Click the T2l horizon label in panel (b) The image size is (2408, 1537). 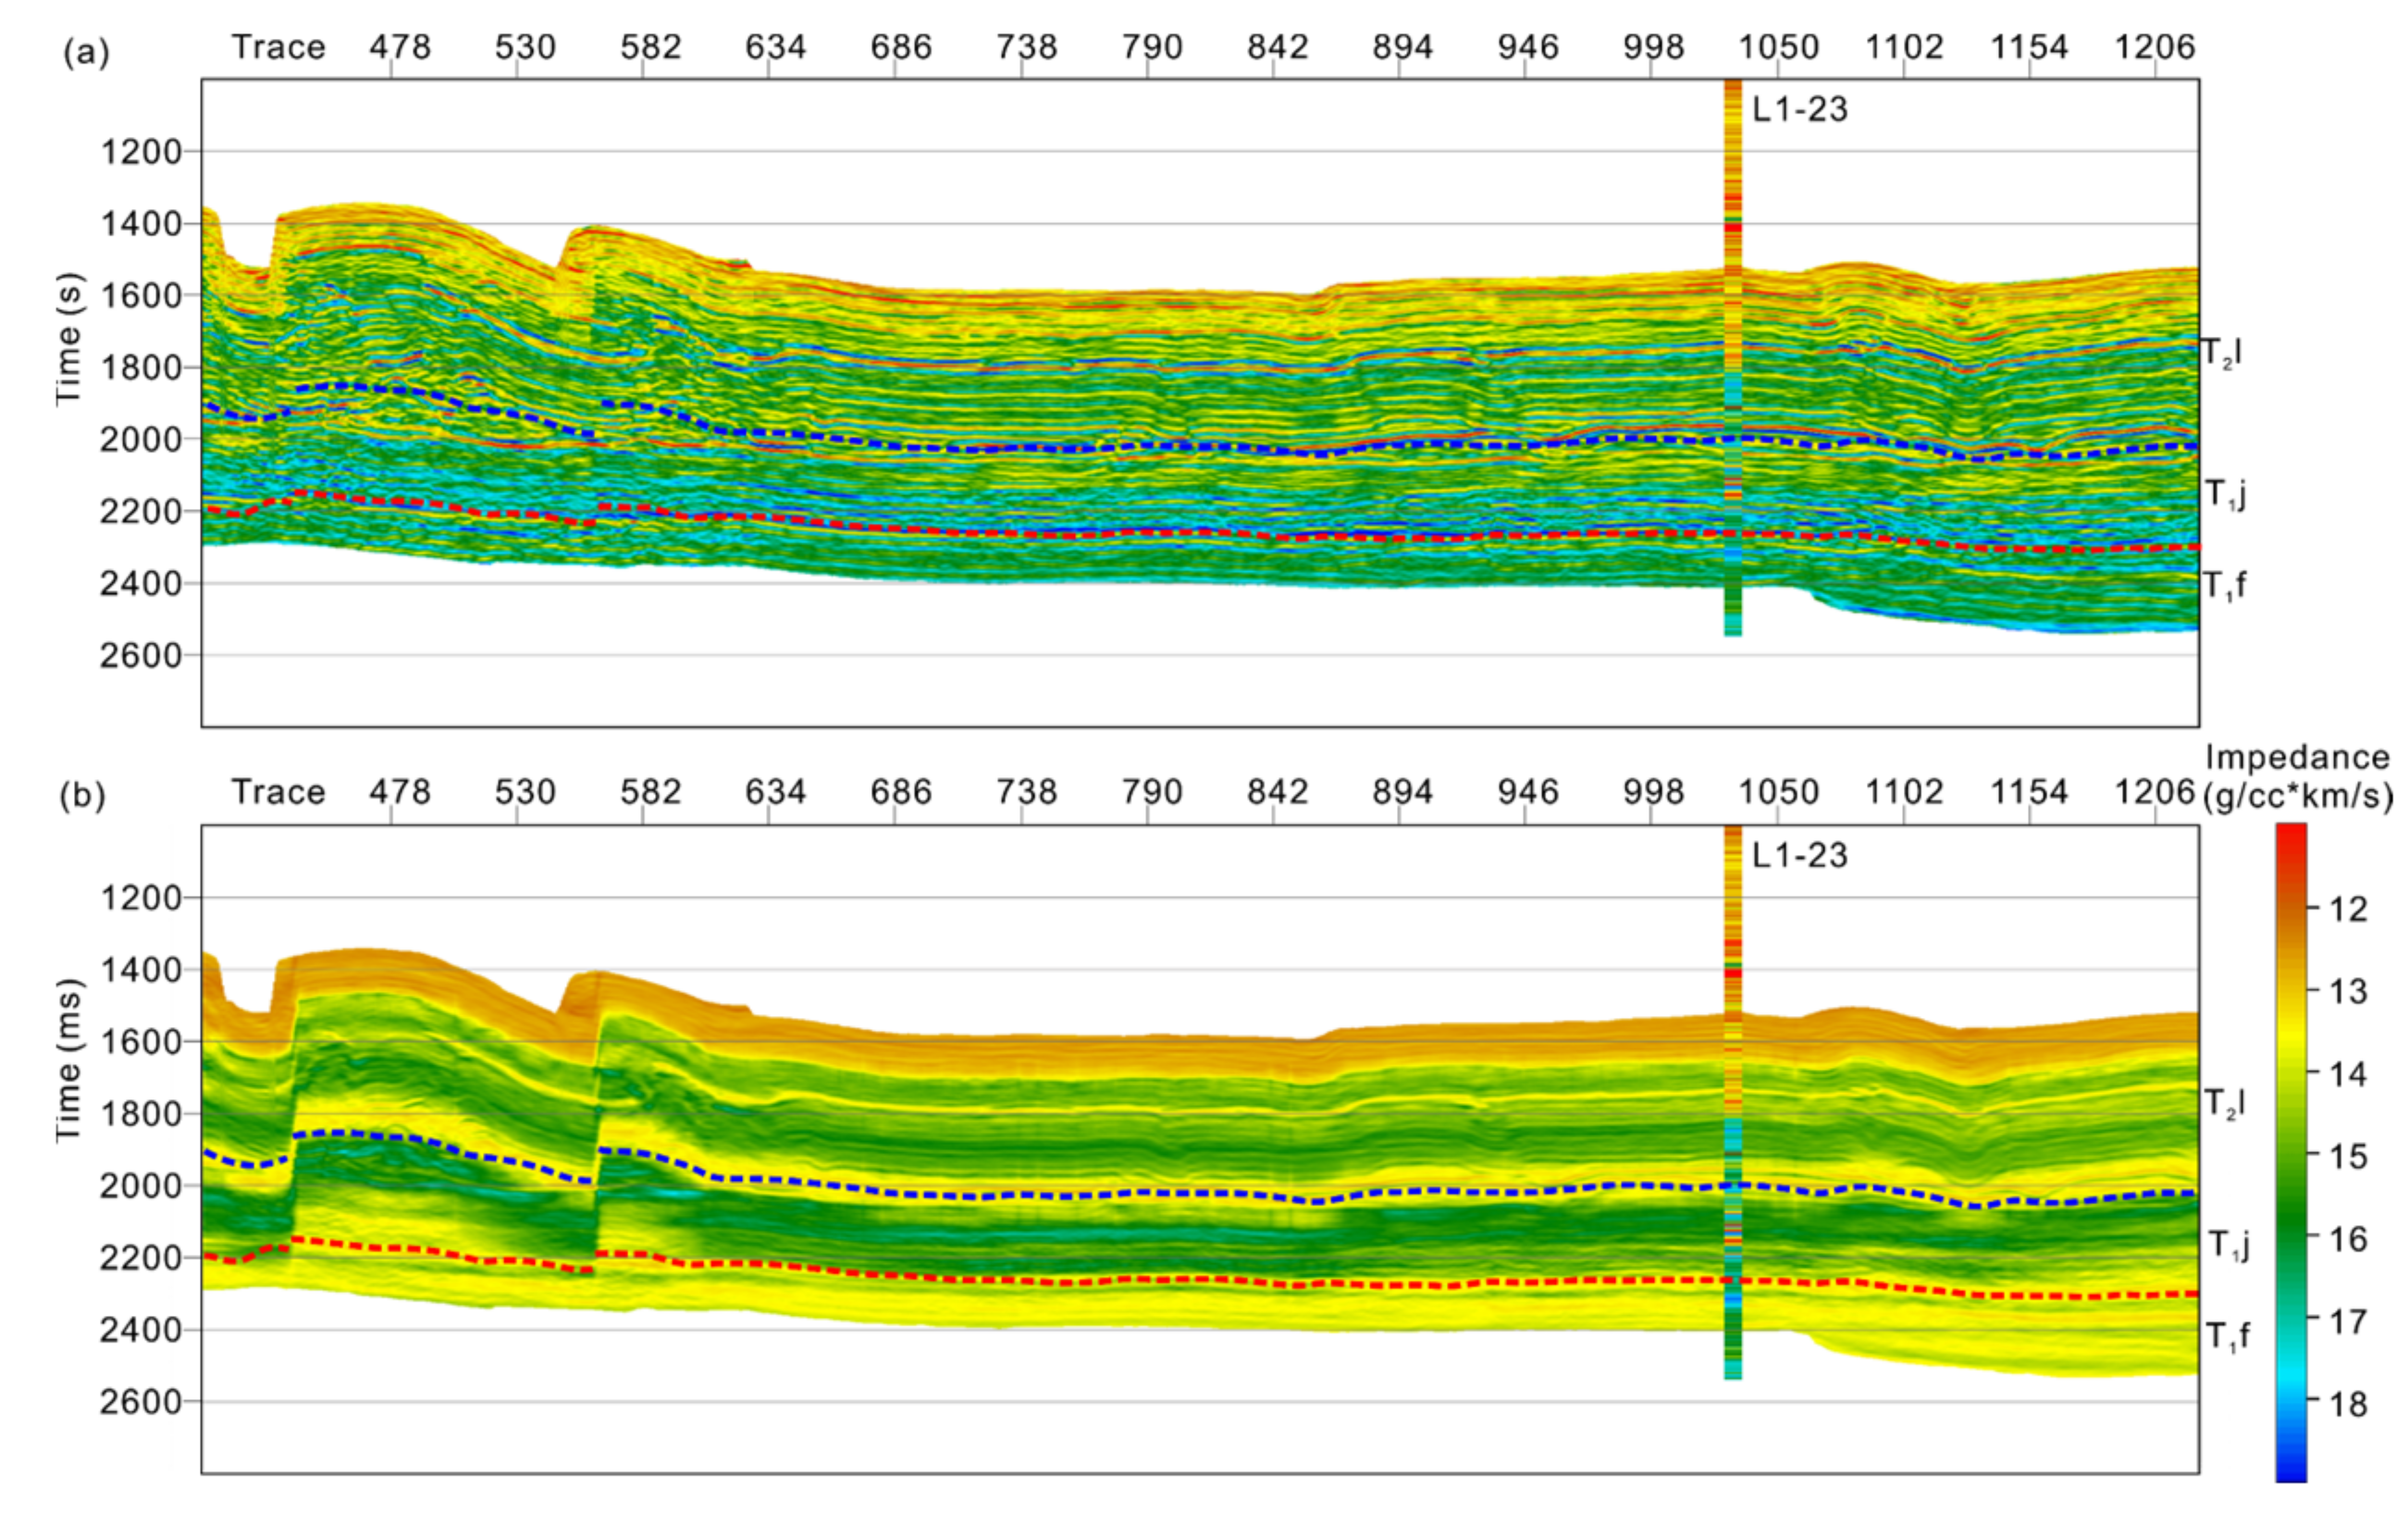(x=2225, y=1104)
